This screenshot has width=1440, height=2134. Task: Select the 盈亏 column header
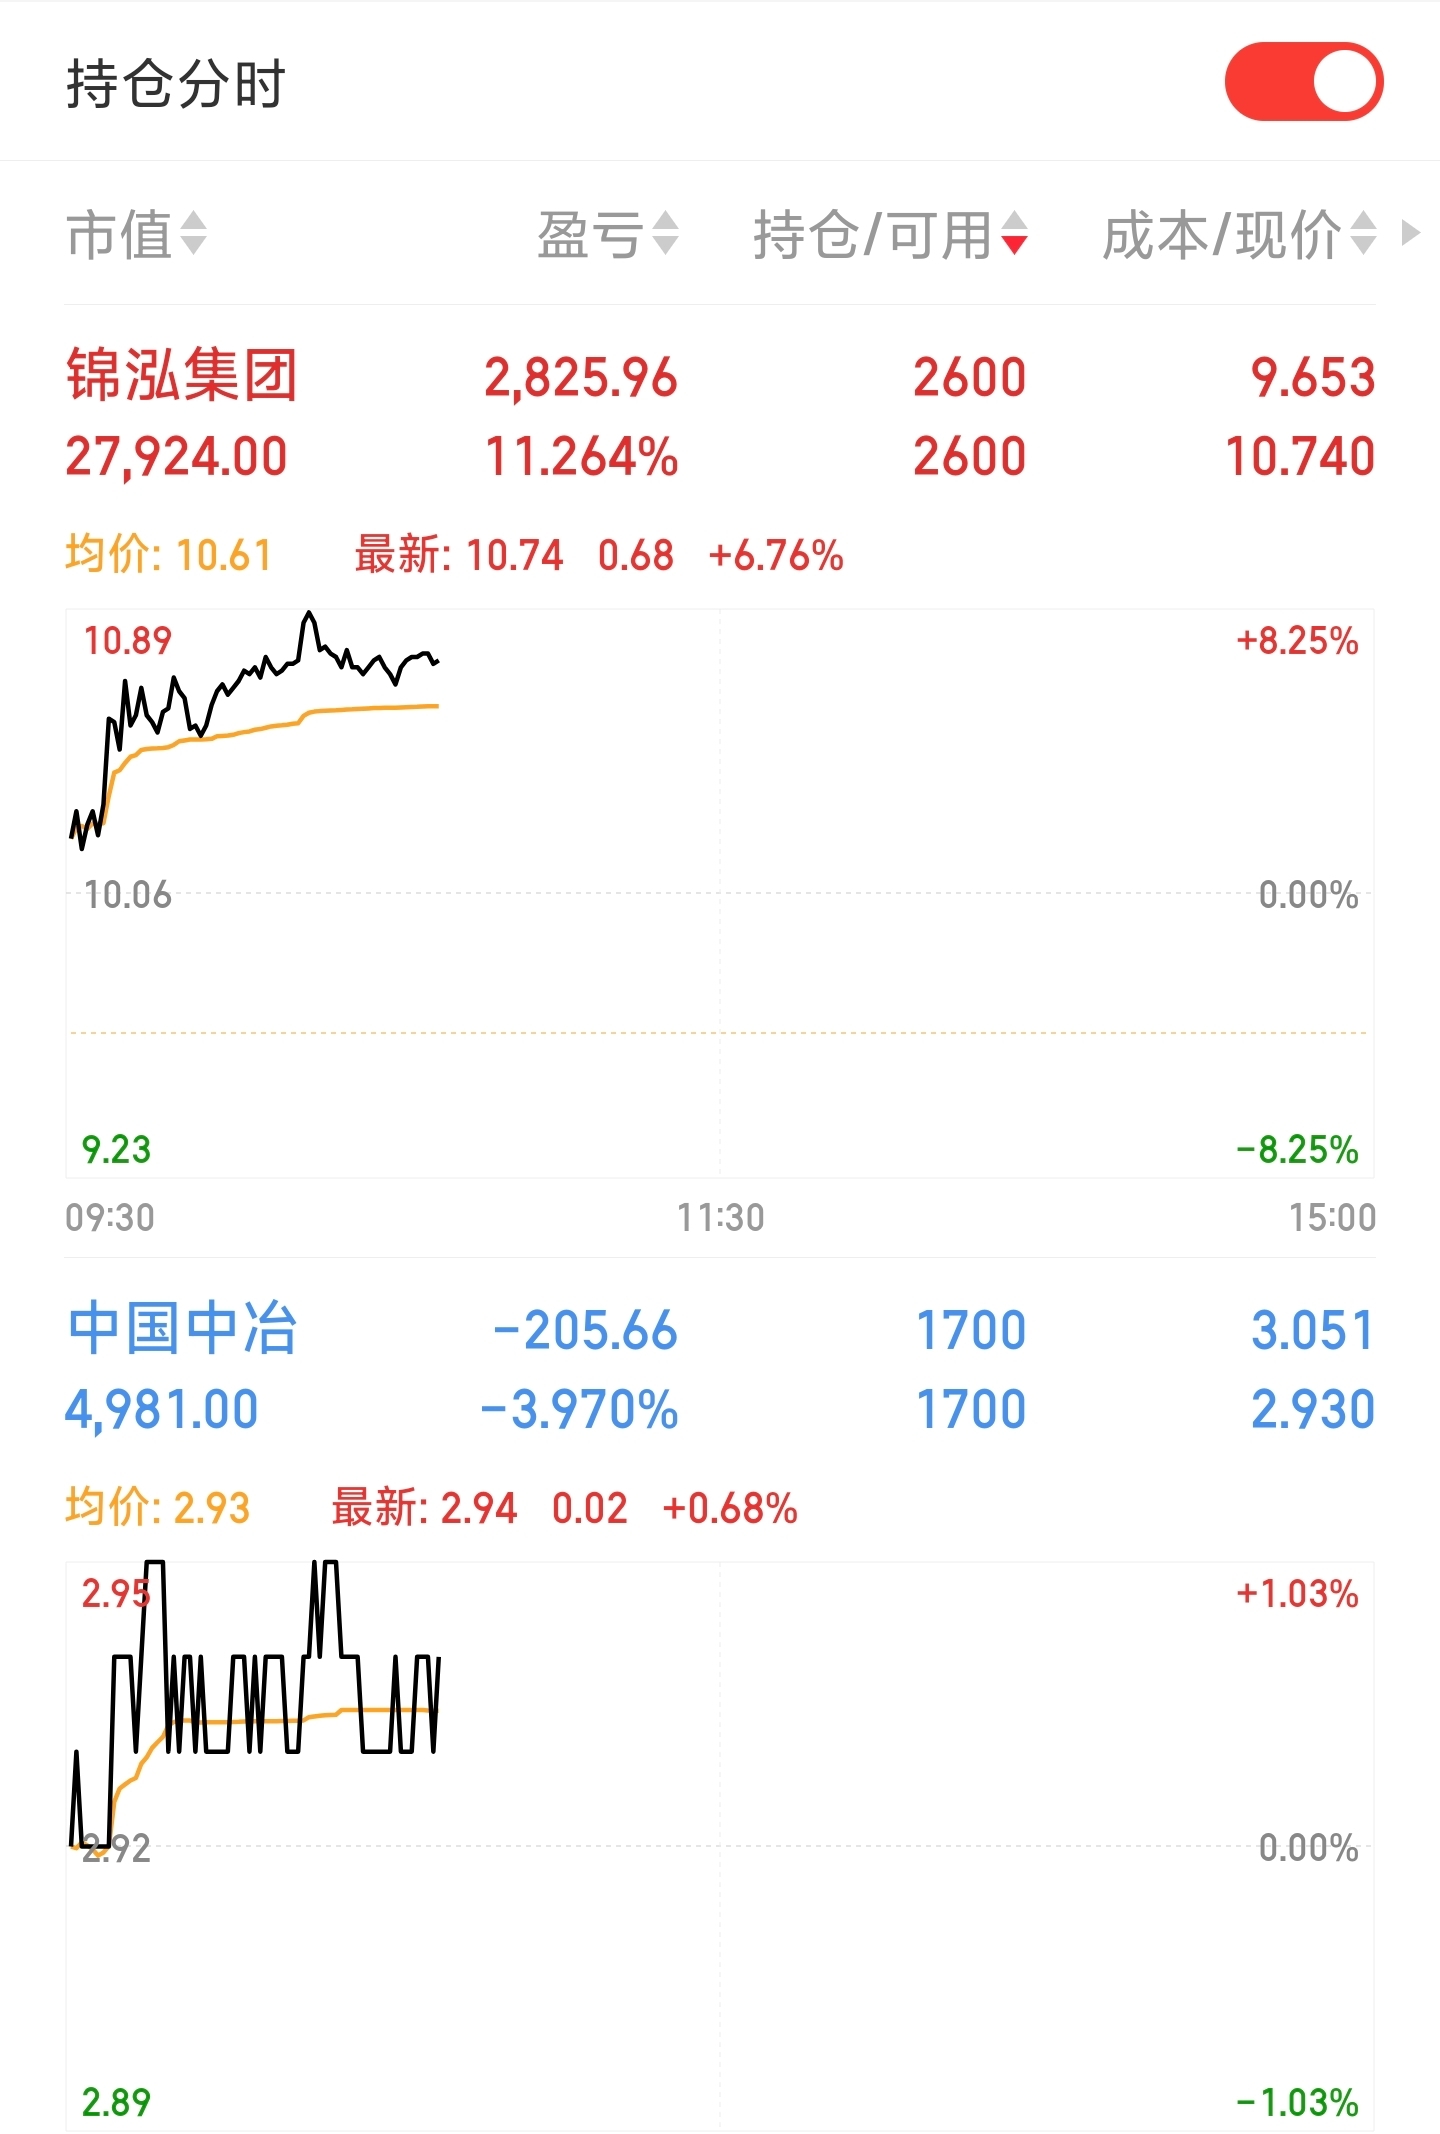pos(590,235)
